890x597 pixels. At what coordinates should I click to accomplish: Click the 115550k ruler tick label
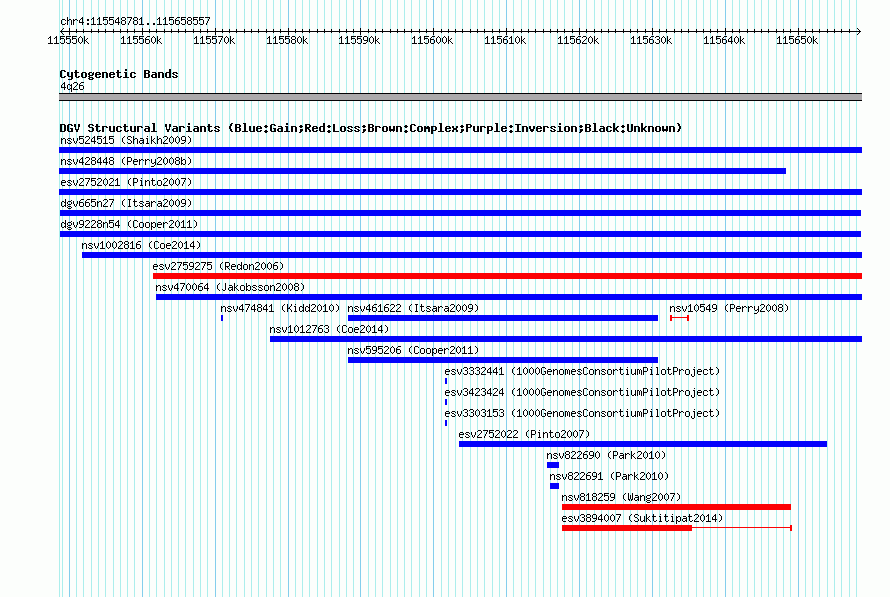click(68, 40)
